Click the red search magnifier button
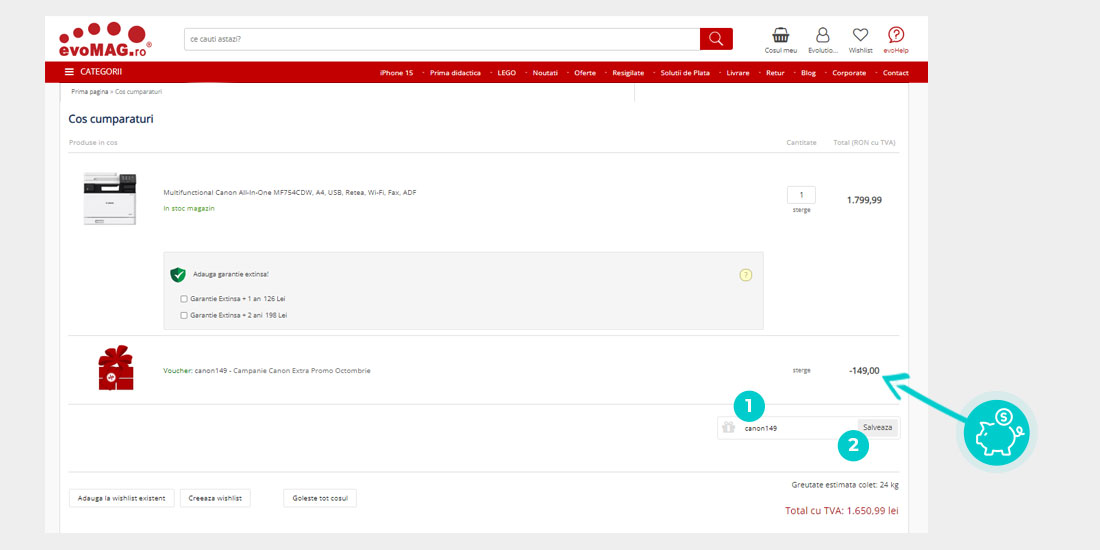1100x550 pixels. [716, 39]
